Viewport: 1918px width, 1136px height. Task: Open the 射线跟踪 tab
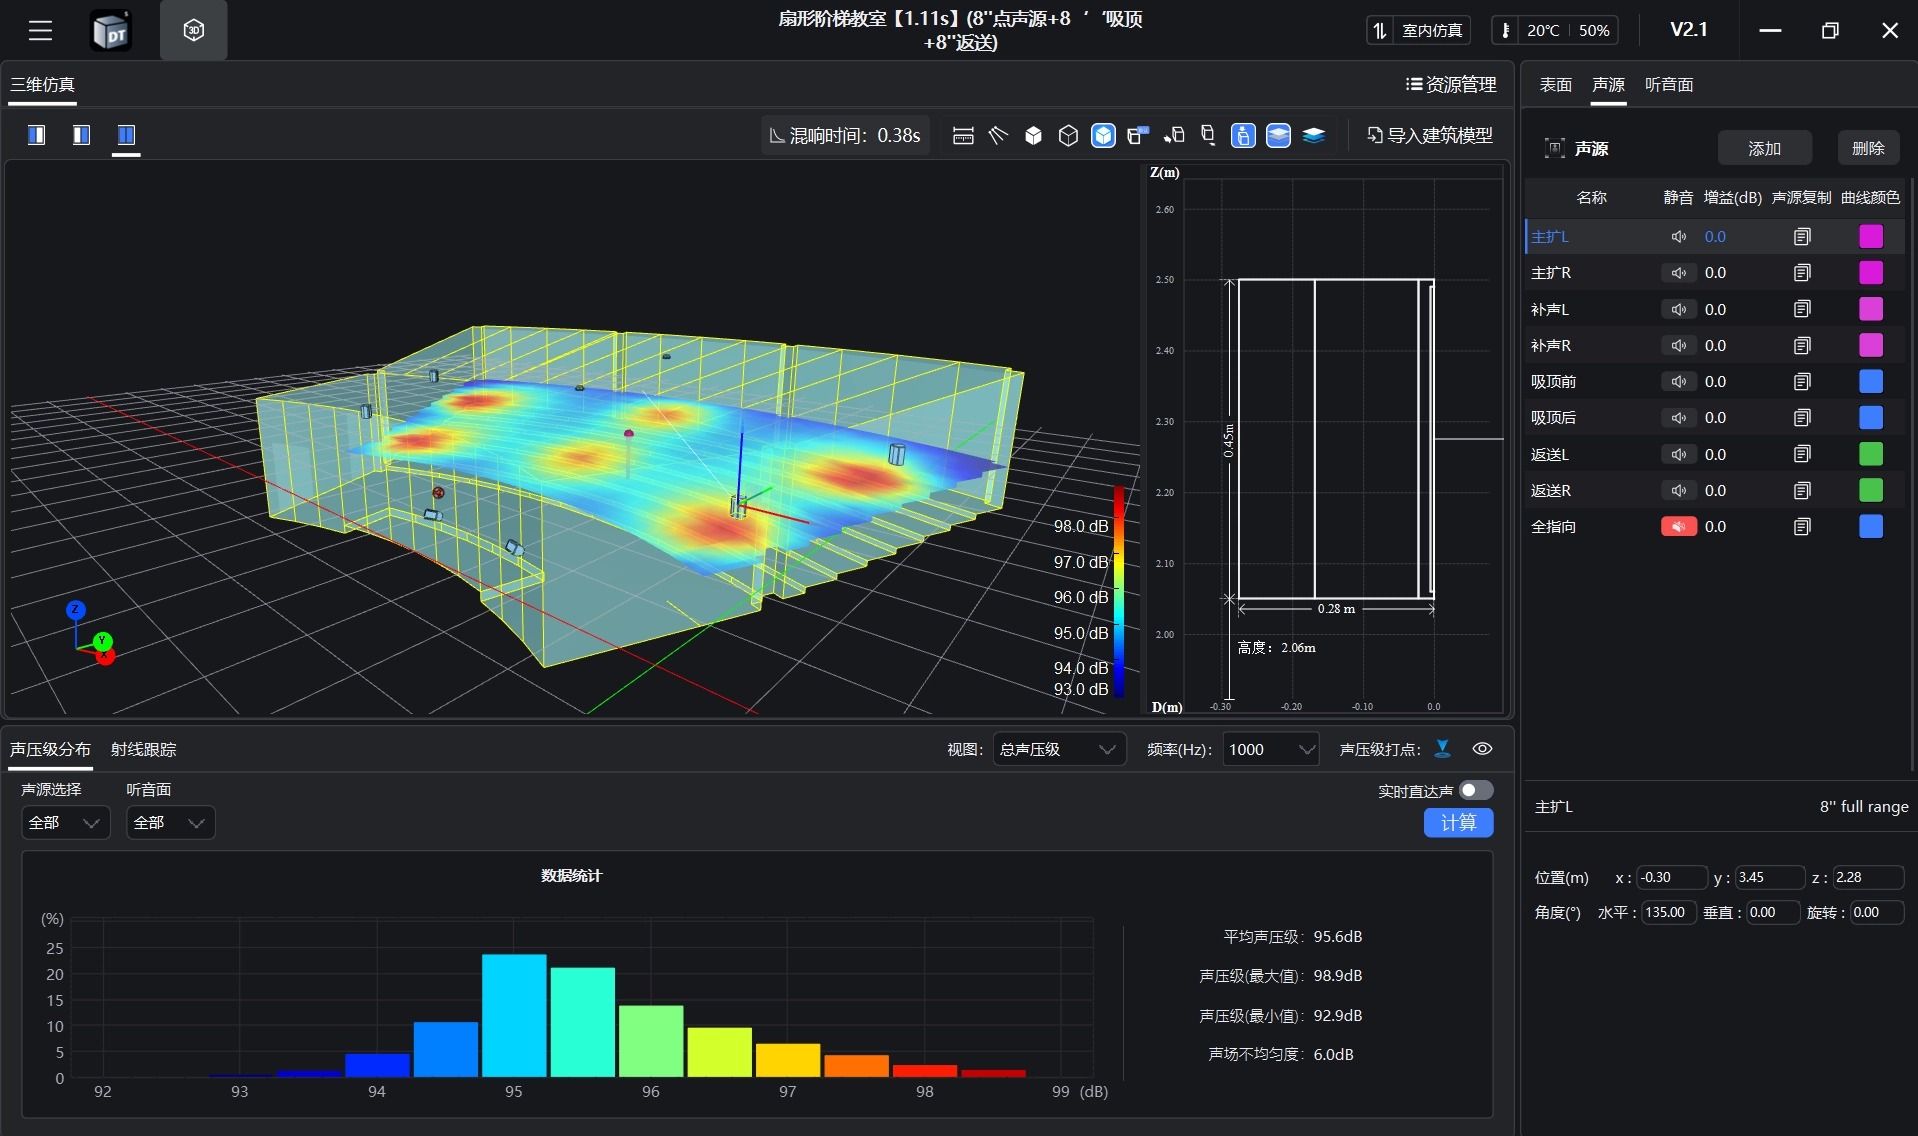tap(143, 750)
